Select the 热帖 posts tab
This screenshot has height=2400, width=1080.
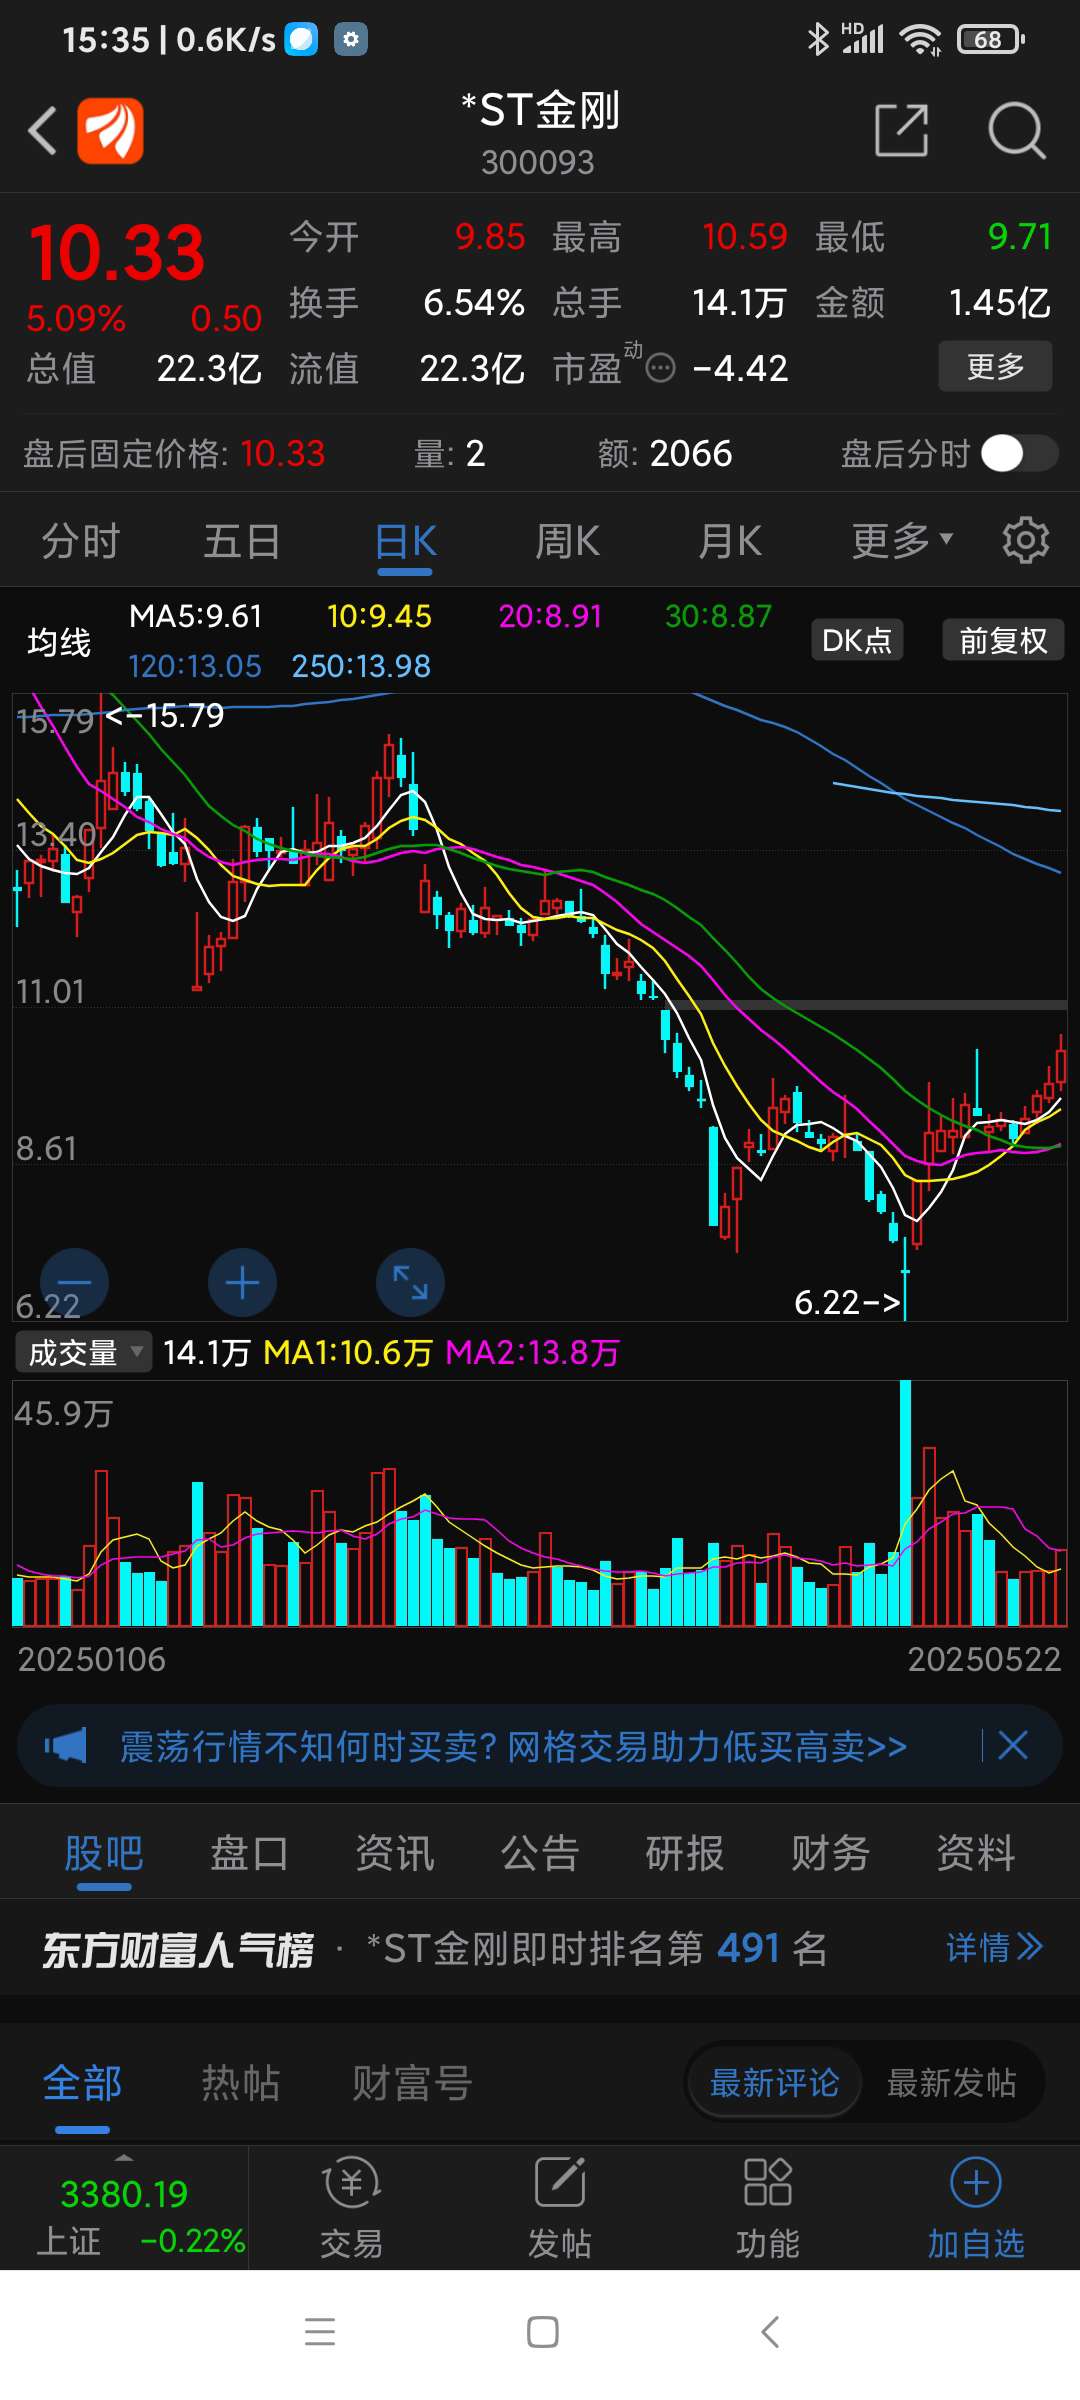coord(241,2083)
